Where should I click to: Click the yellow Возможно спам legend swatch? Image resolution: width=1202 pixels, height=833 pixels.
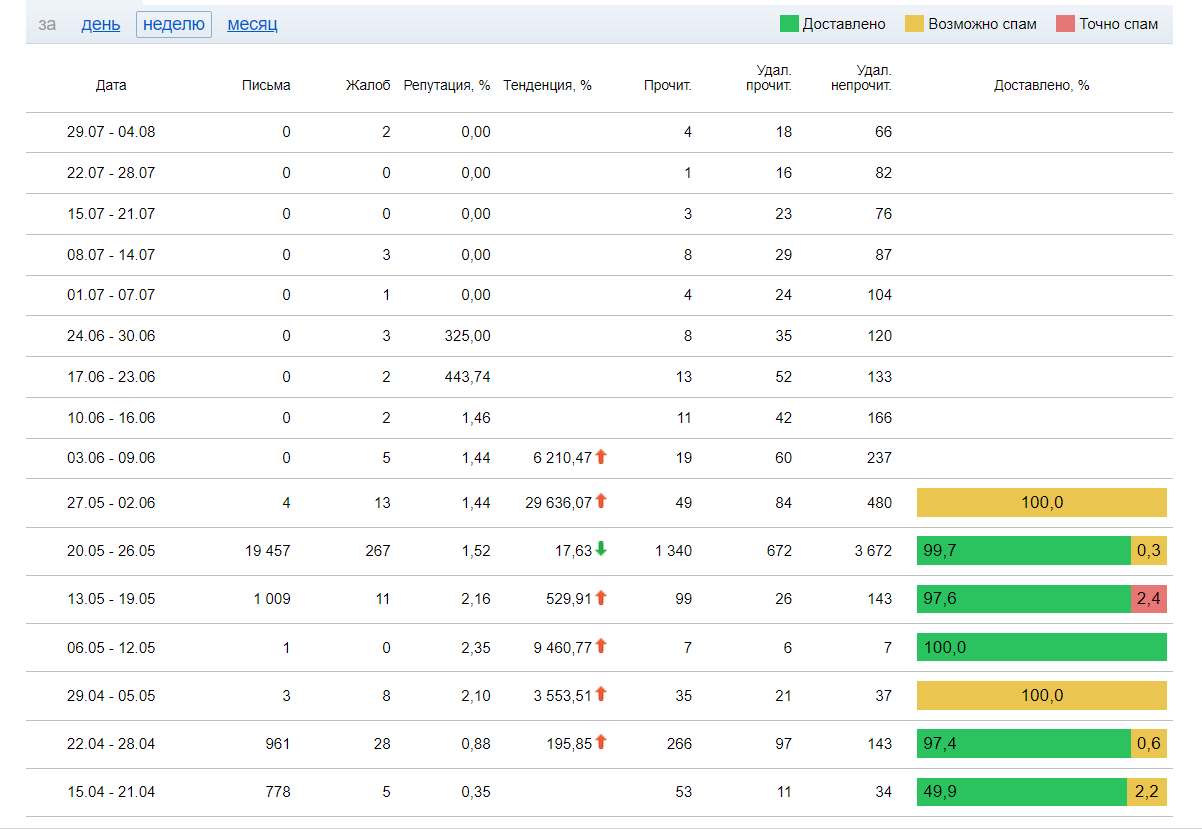(914, 24)
